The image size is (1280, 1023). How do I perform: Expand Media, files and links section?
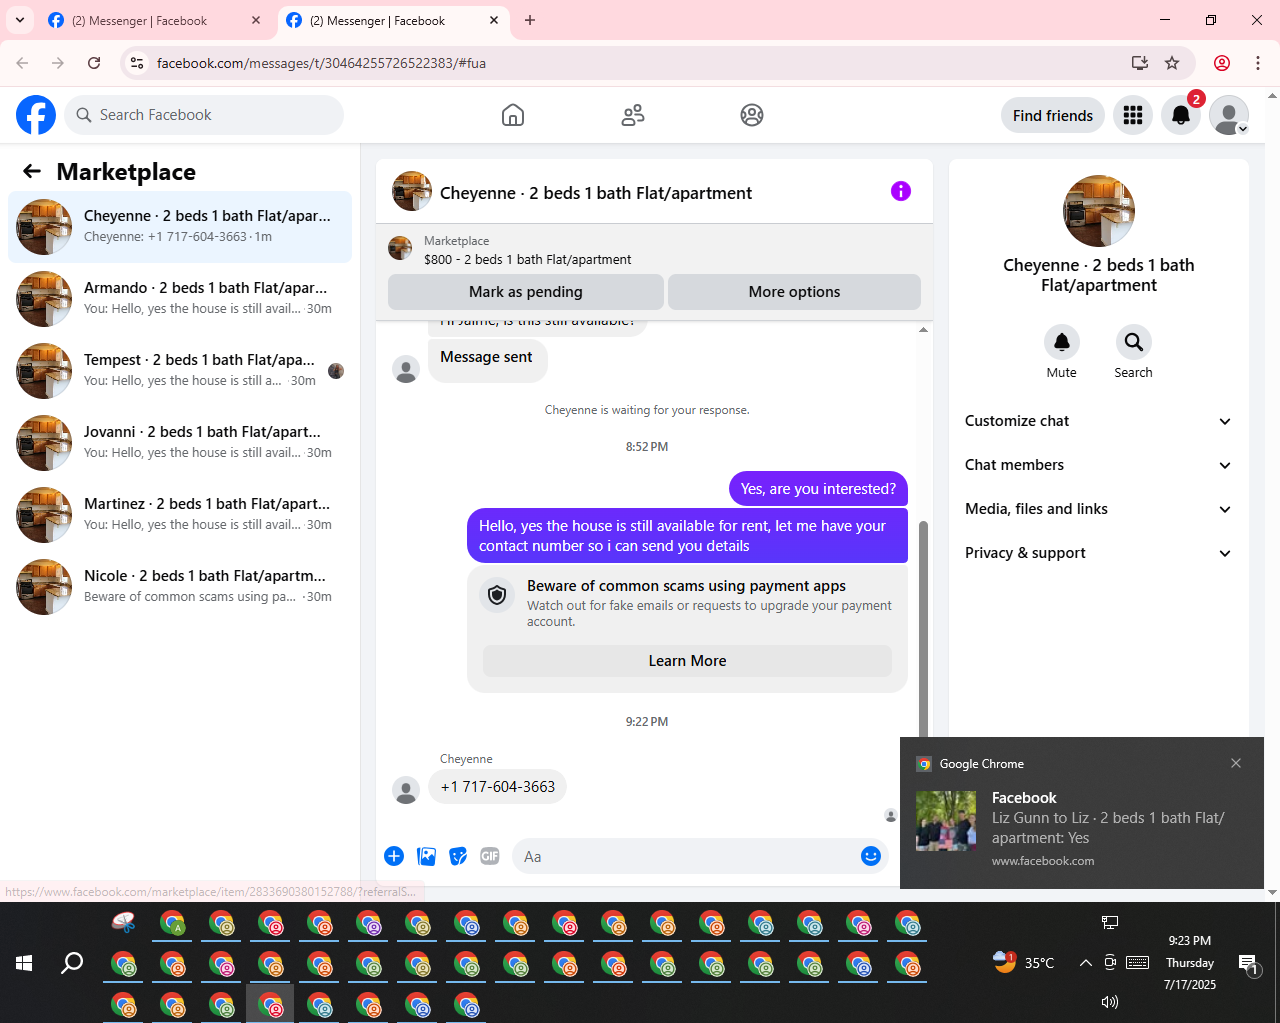(x=1099, y=509)
